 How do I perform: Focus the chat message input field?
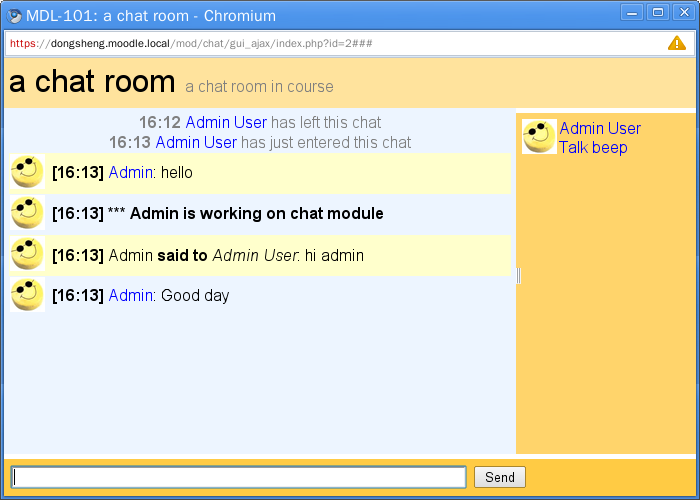[x=238, y=477]
